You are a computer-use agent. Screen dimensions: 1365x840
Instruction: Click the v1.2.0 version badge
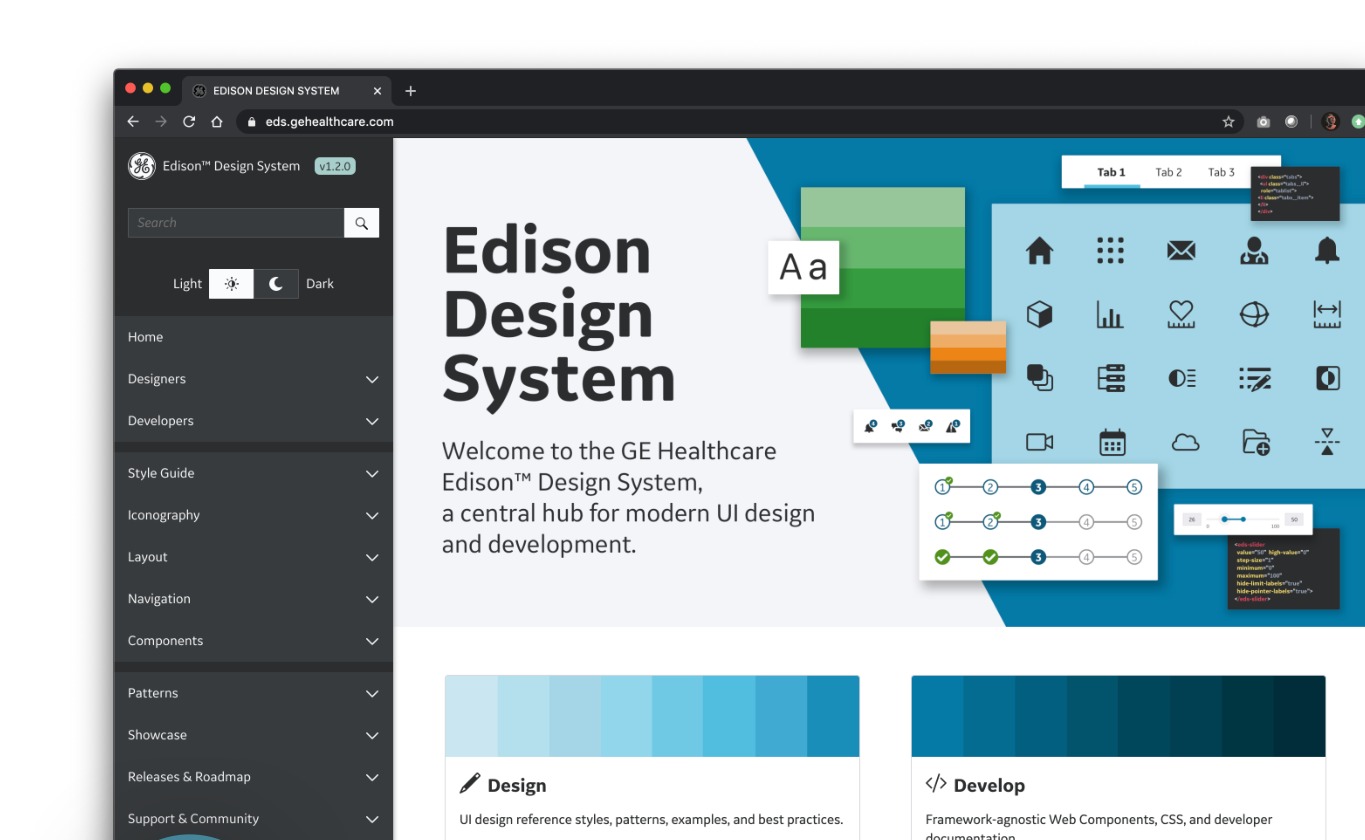click(335, 166)
